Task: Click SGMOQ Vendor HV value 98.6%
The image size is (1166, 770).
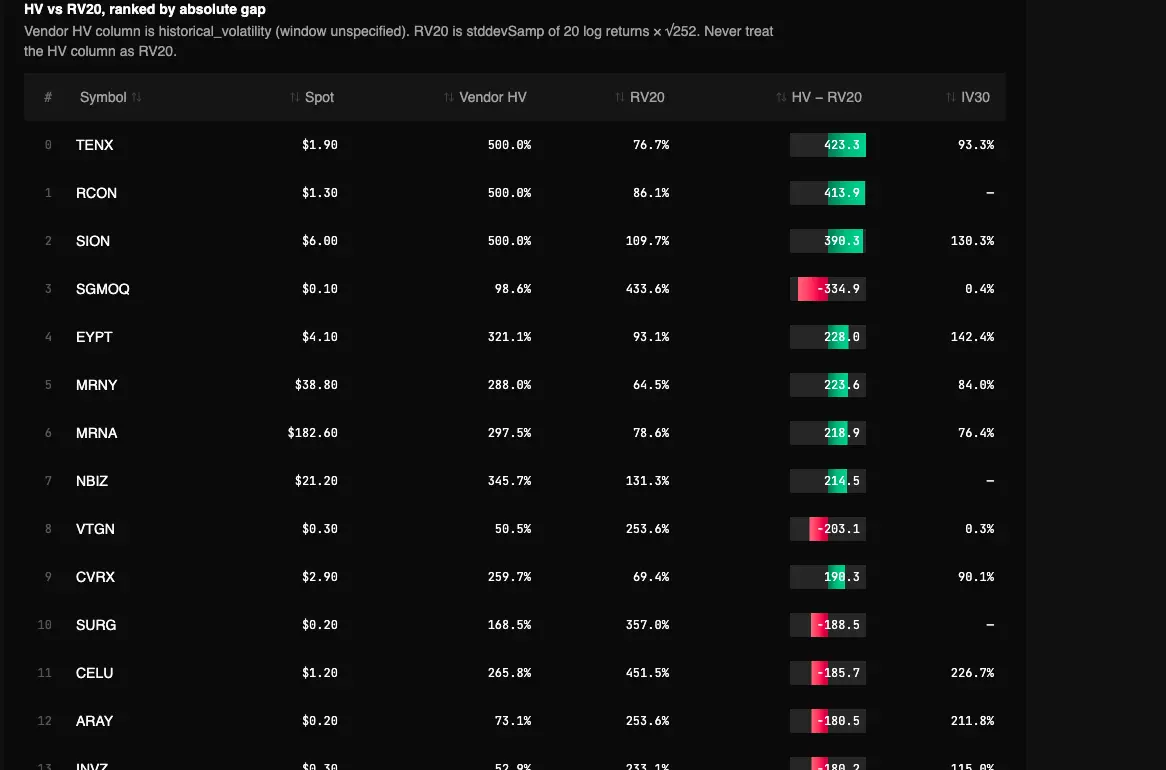Action: (x=513, y=289)
